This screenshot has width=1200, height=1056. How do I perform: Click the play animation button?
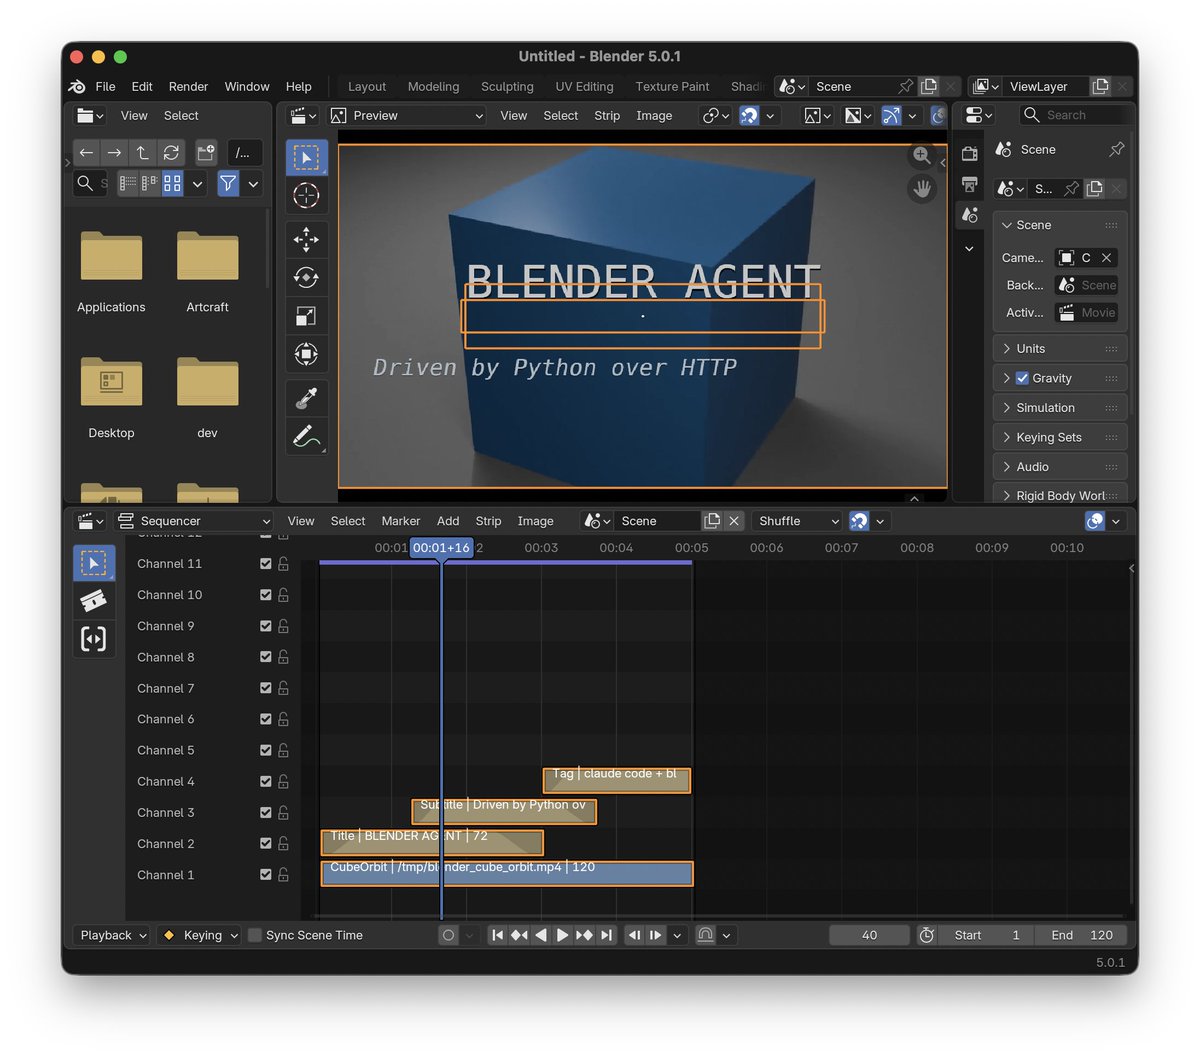563,935
